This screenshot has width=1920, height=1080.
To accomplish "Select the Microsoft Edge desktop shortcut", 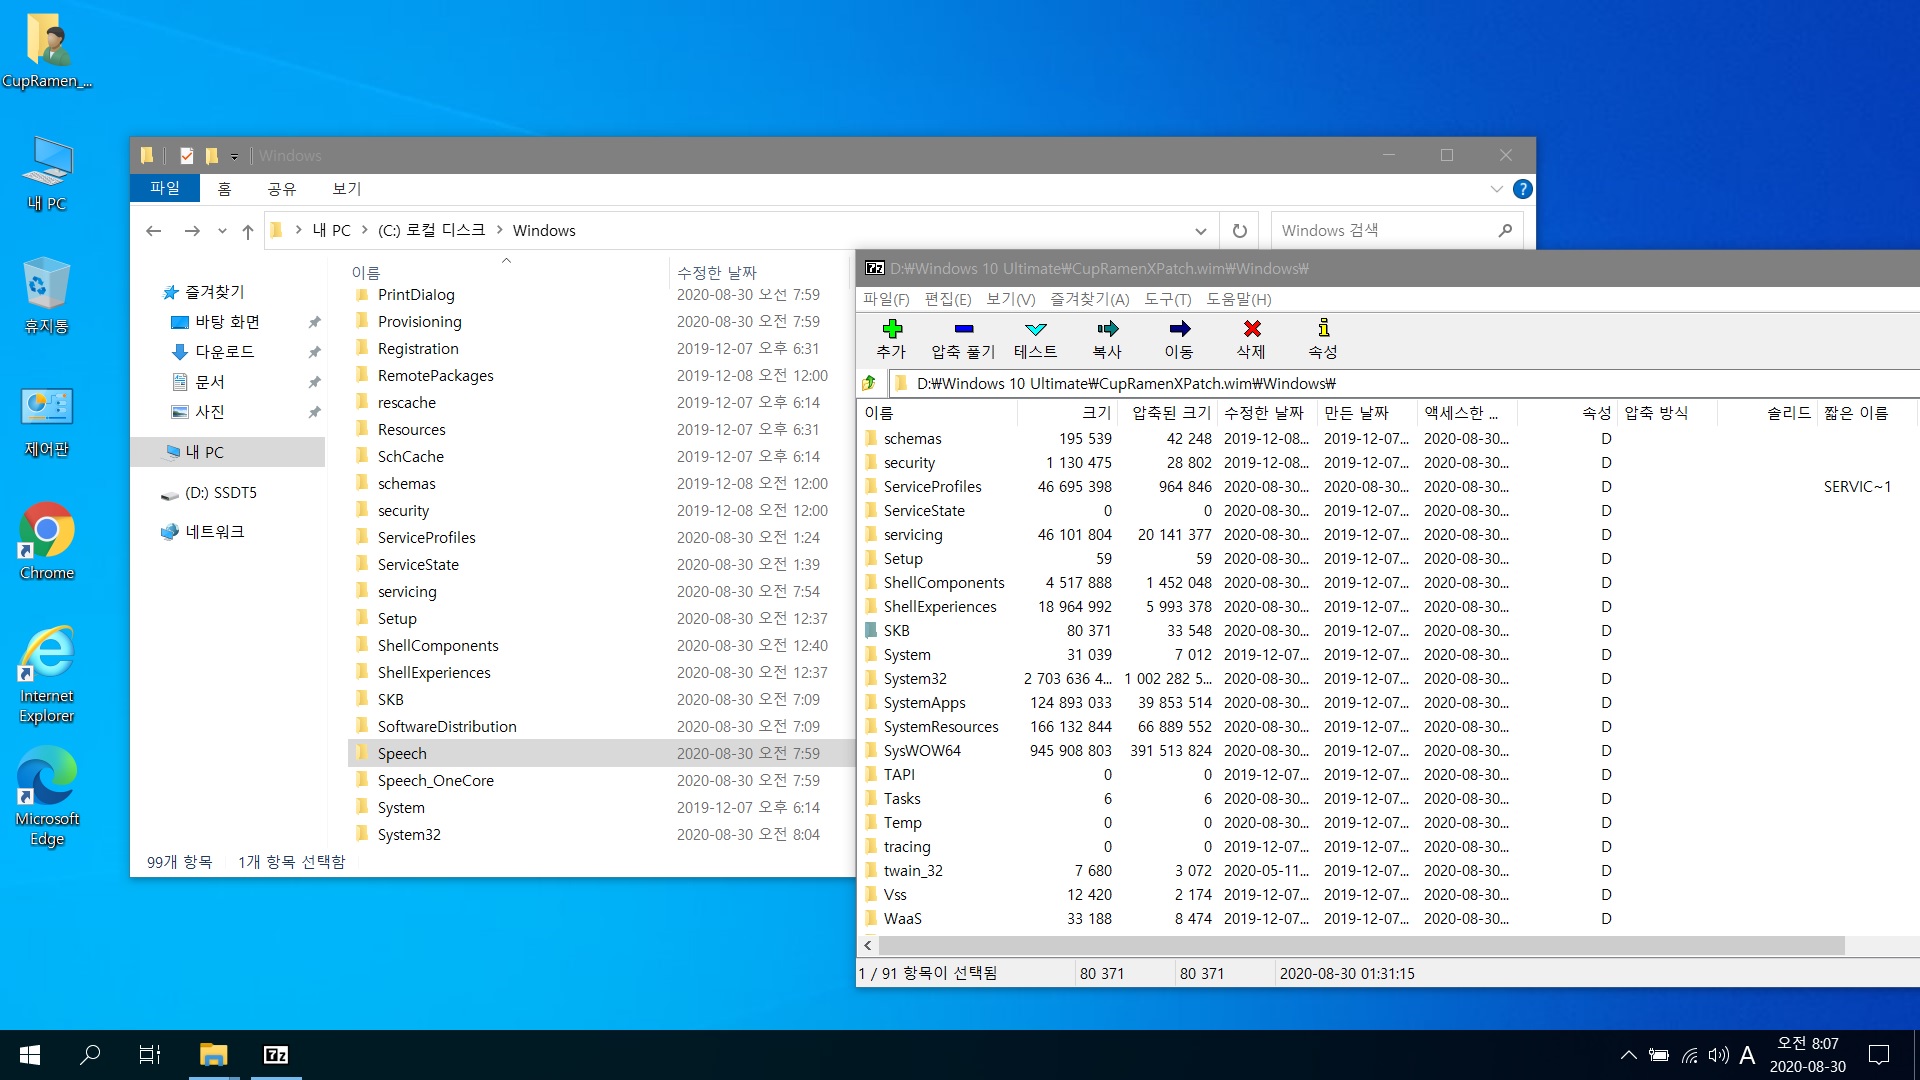I will [47, 798].
